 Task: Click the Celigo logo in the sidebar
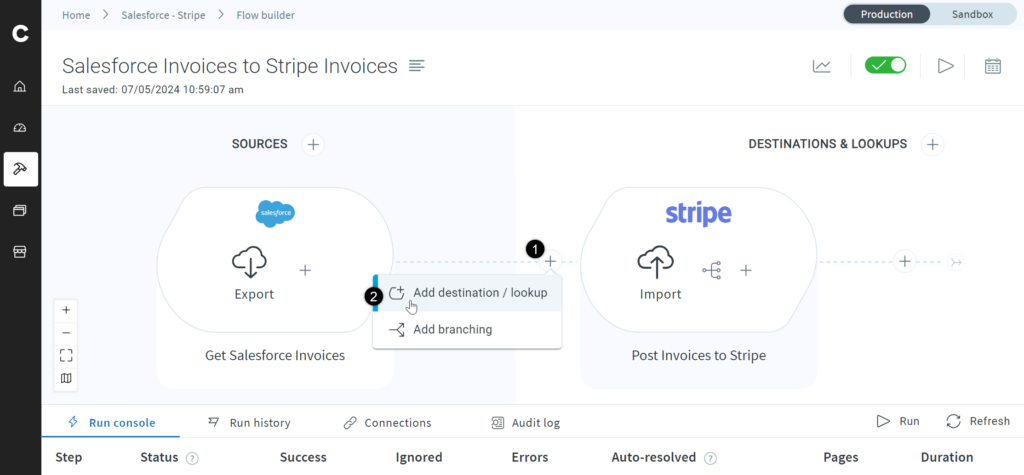tap(20, 34)
